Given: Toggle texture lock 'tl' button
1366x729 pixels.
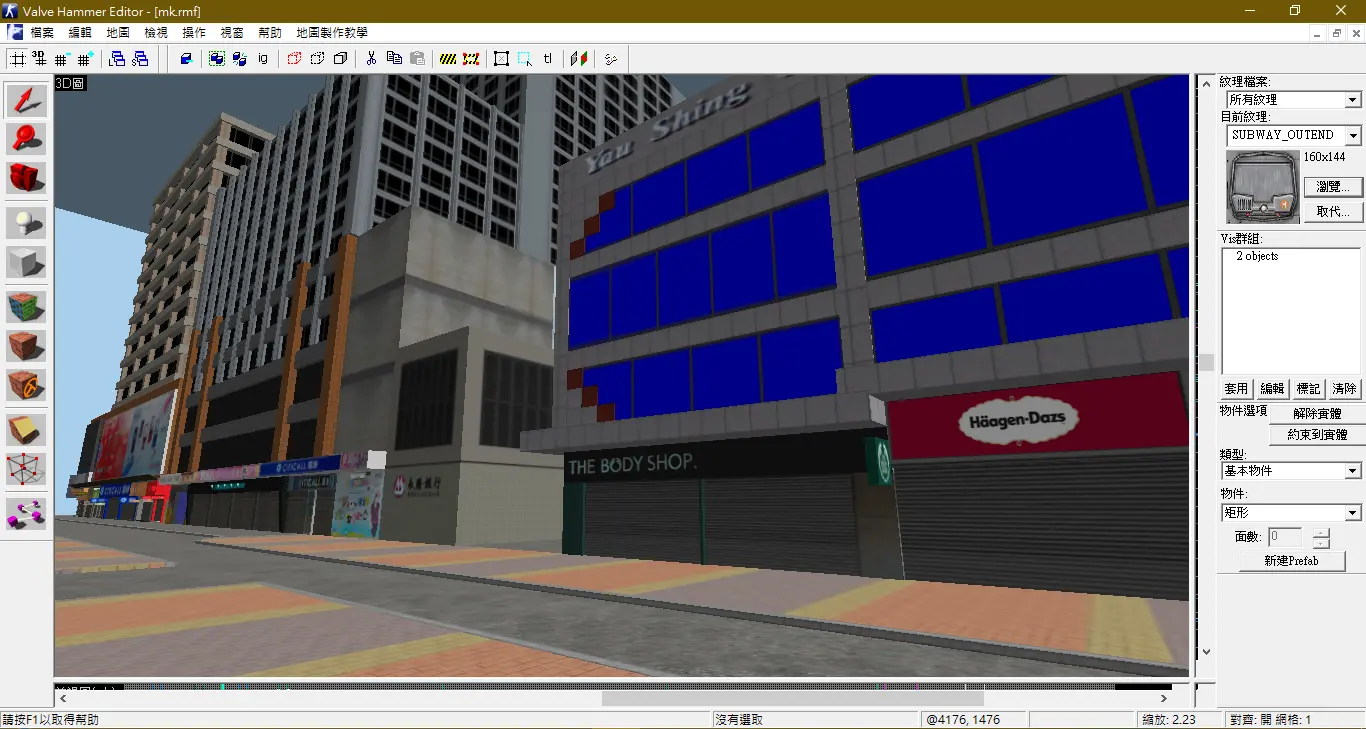Looking at the screenshot, I should pos(548,59).
